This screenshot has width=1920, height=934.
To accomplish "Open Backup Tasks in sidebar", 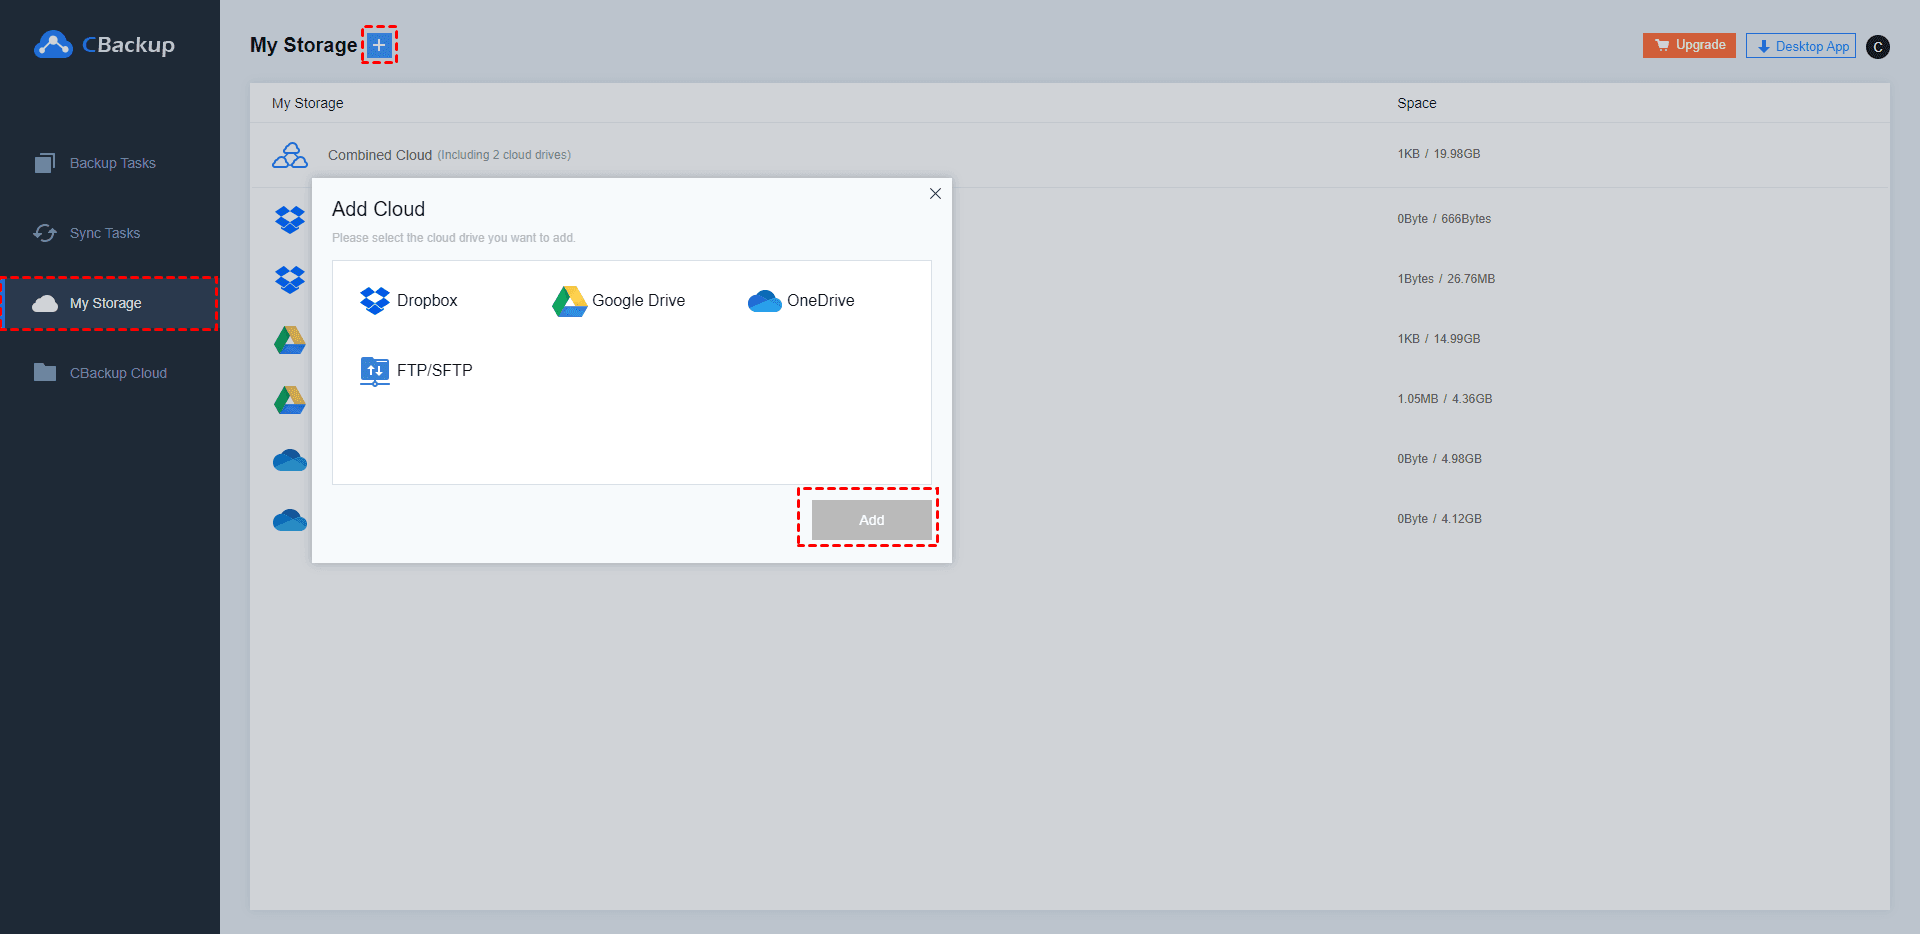I will coord(110,163).
